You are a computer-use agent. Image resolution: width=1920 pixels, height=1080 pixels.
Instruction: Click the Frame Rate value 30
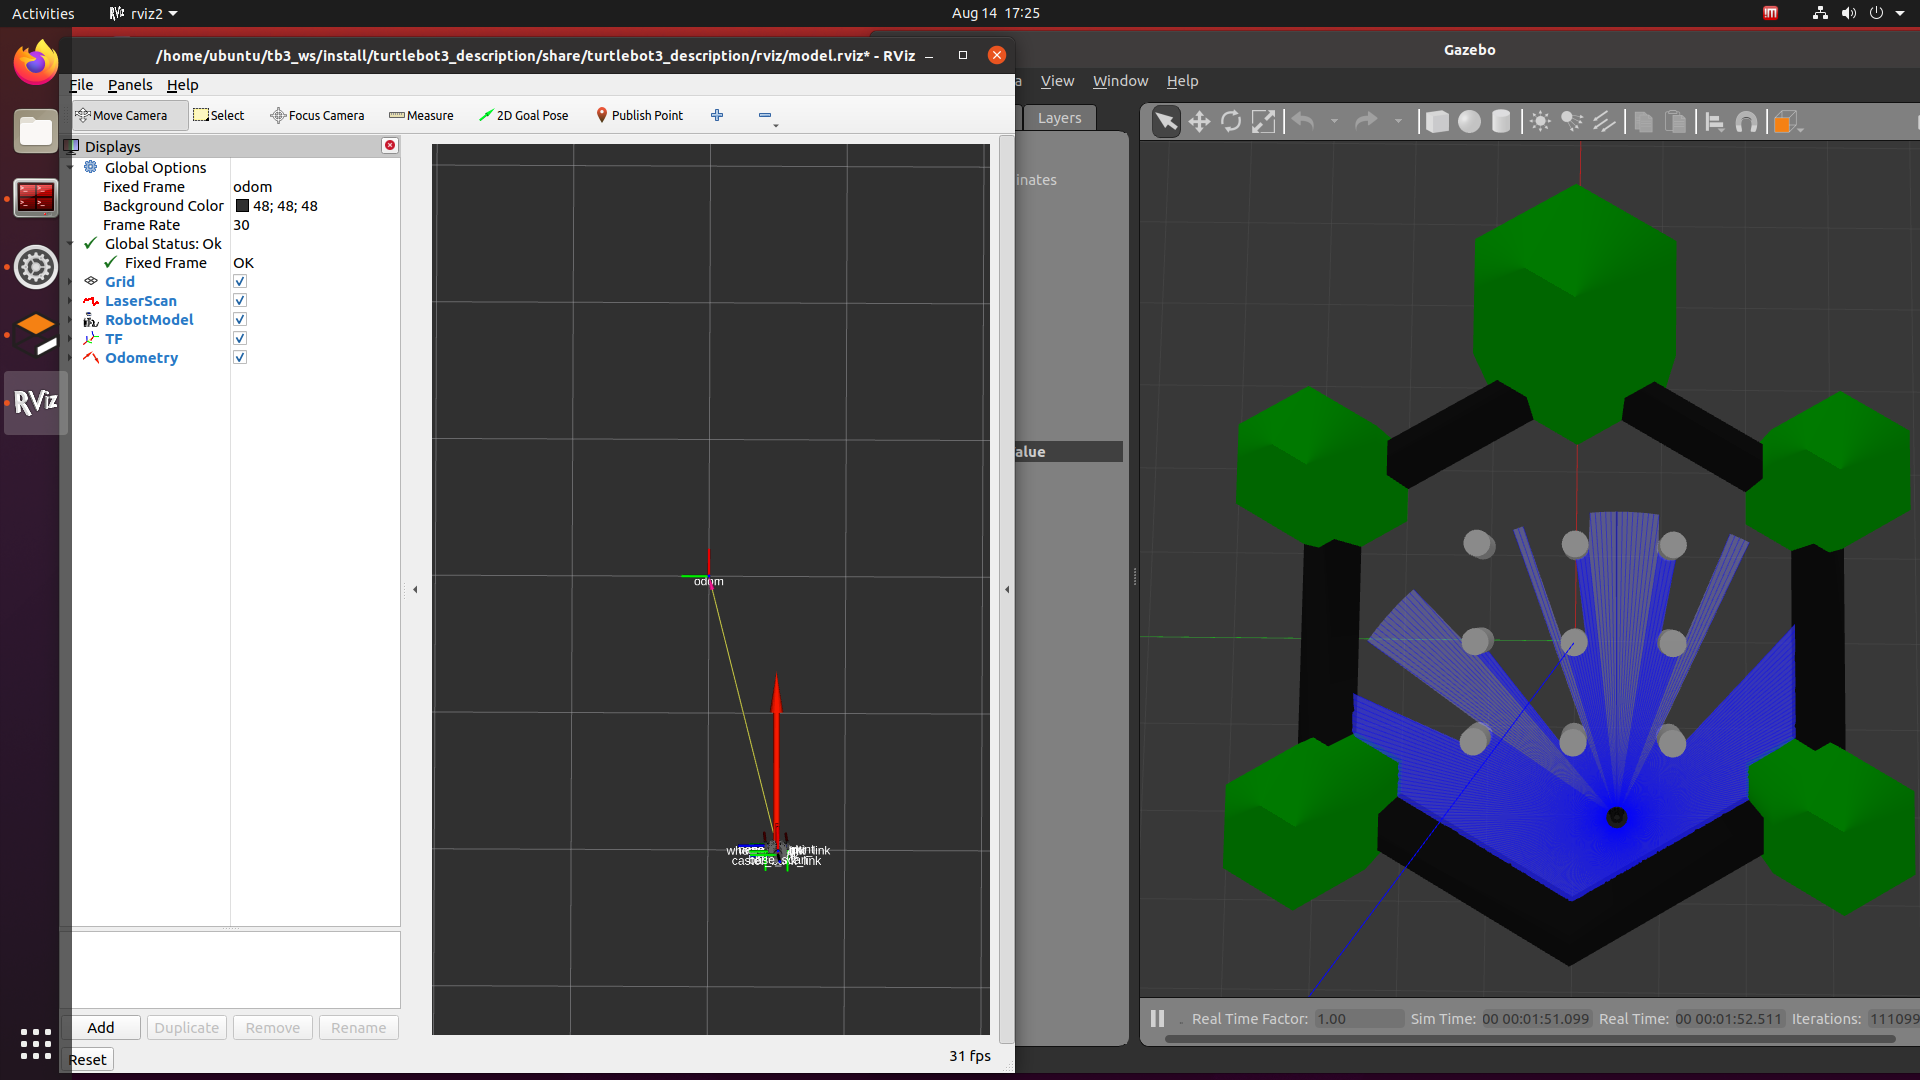(x=241, y=225)
